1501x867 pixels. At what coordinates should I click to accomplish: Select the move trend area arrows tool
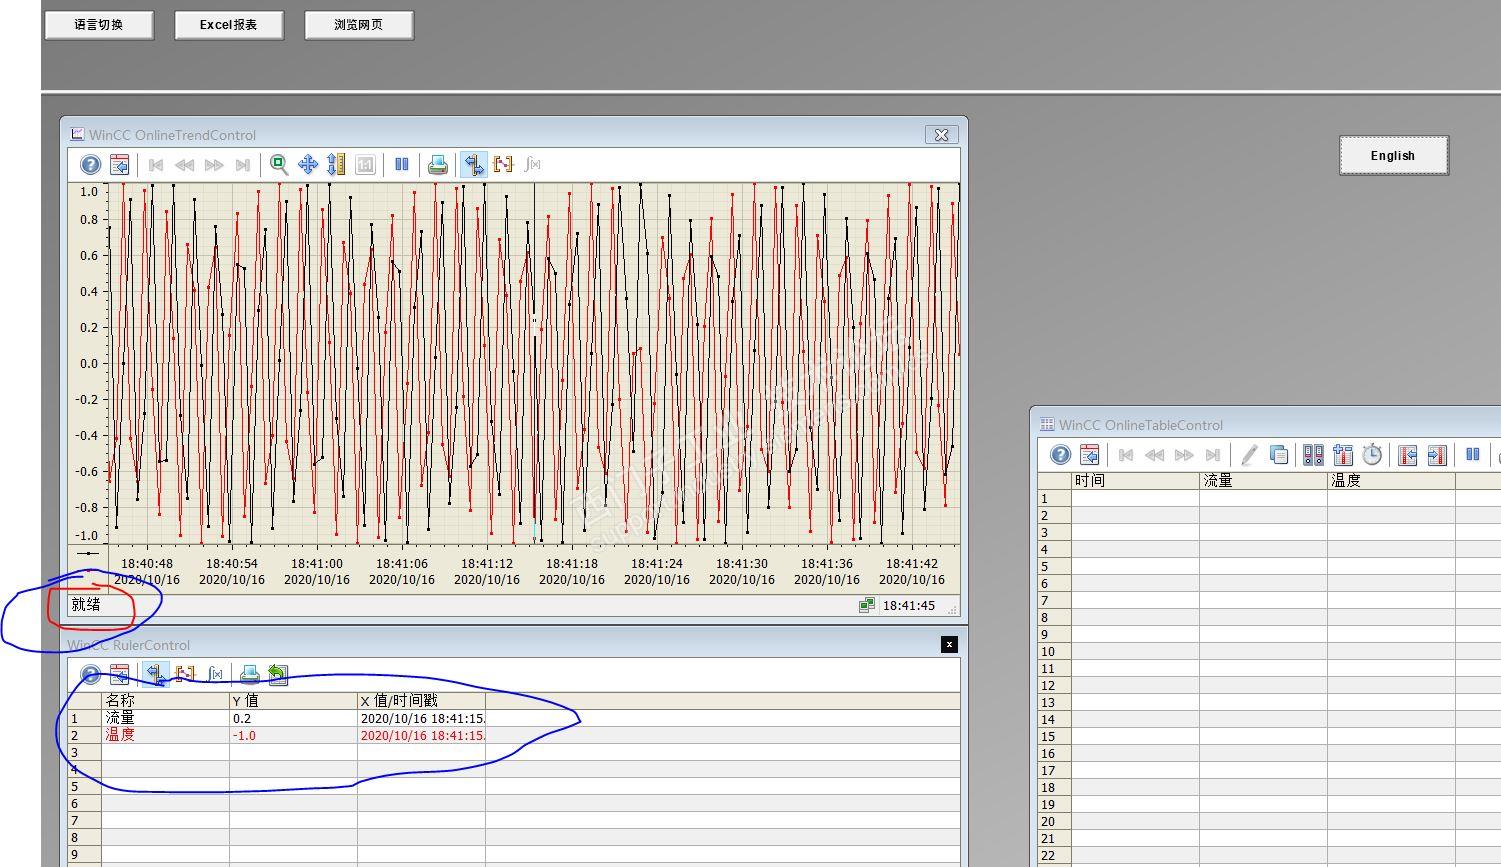(x=308, y=165)
